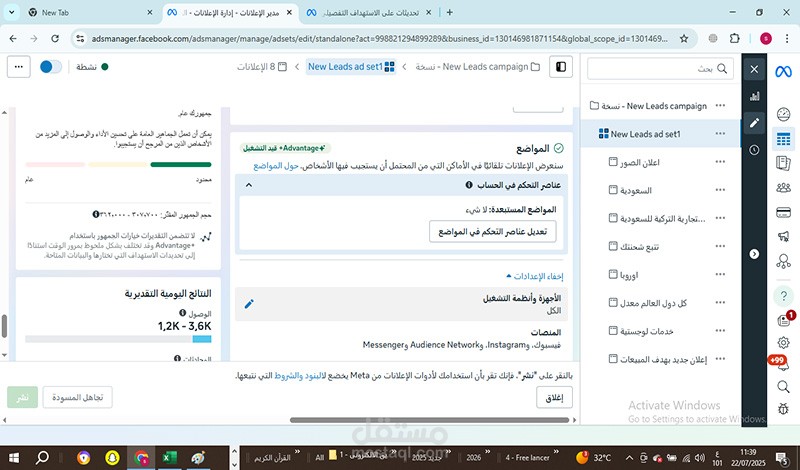The width and height of the screenshot is (800, 470).
Task: Open options for New Leads campaign row
Action: tap(720, 106)
